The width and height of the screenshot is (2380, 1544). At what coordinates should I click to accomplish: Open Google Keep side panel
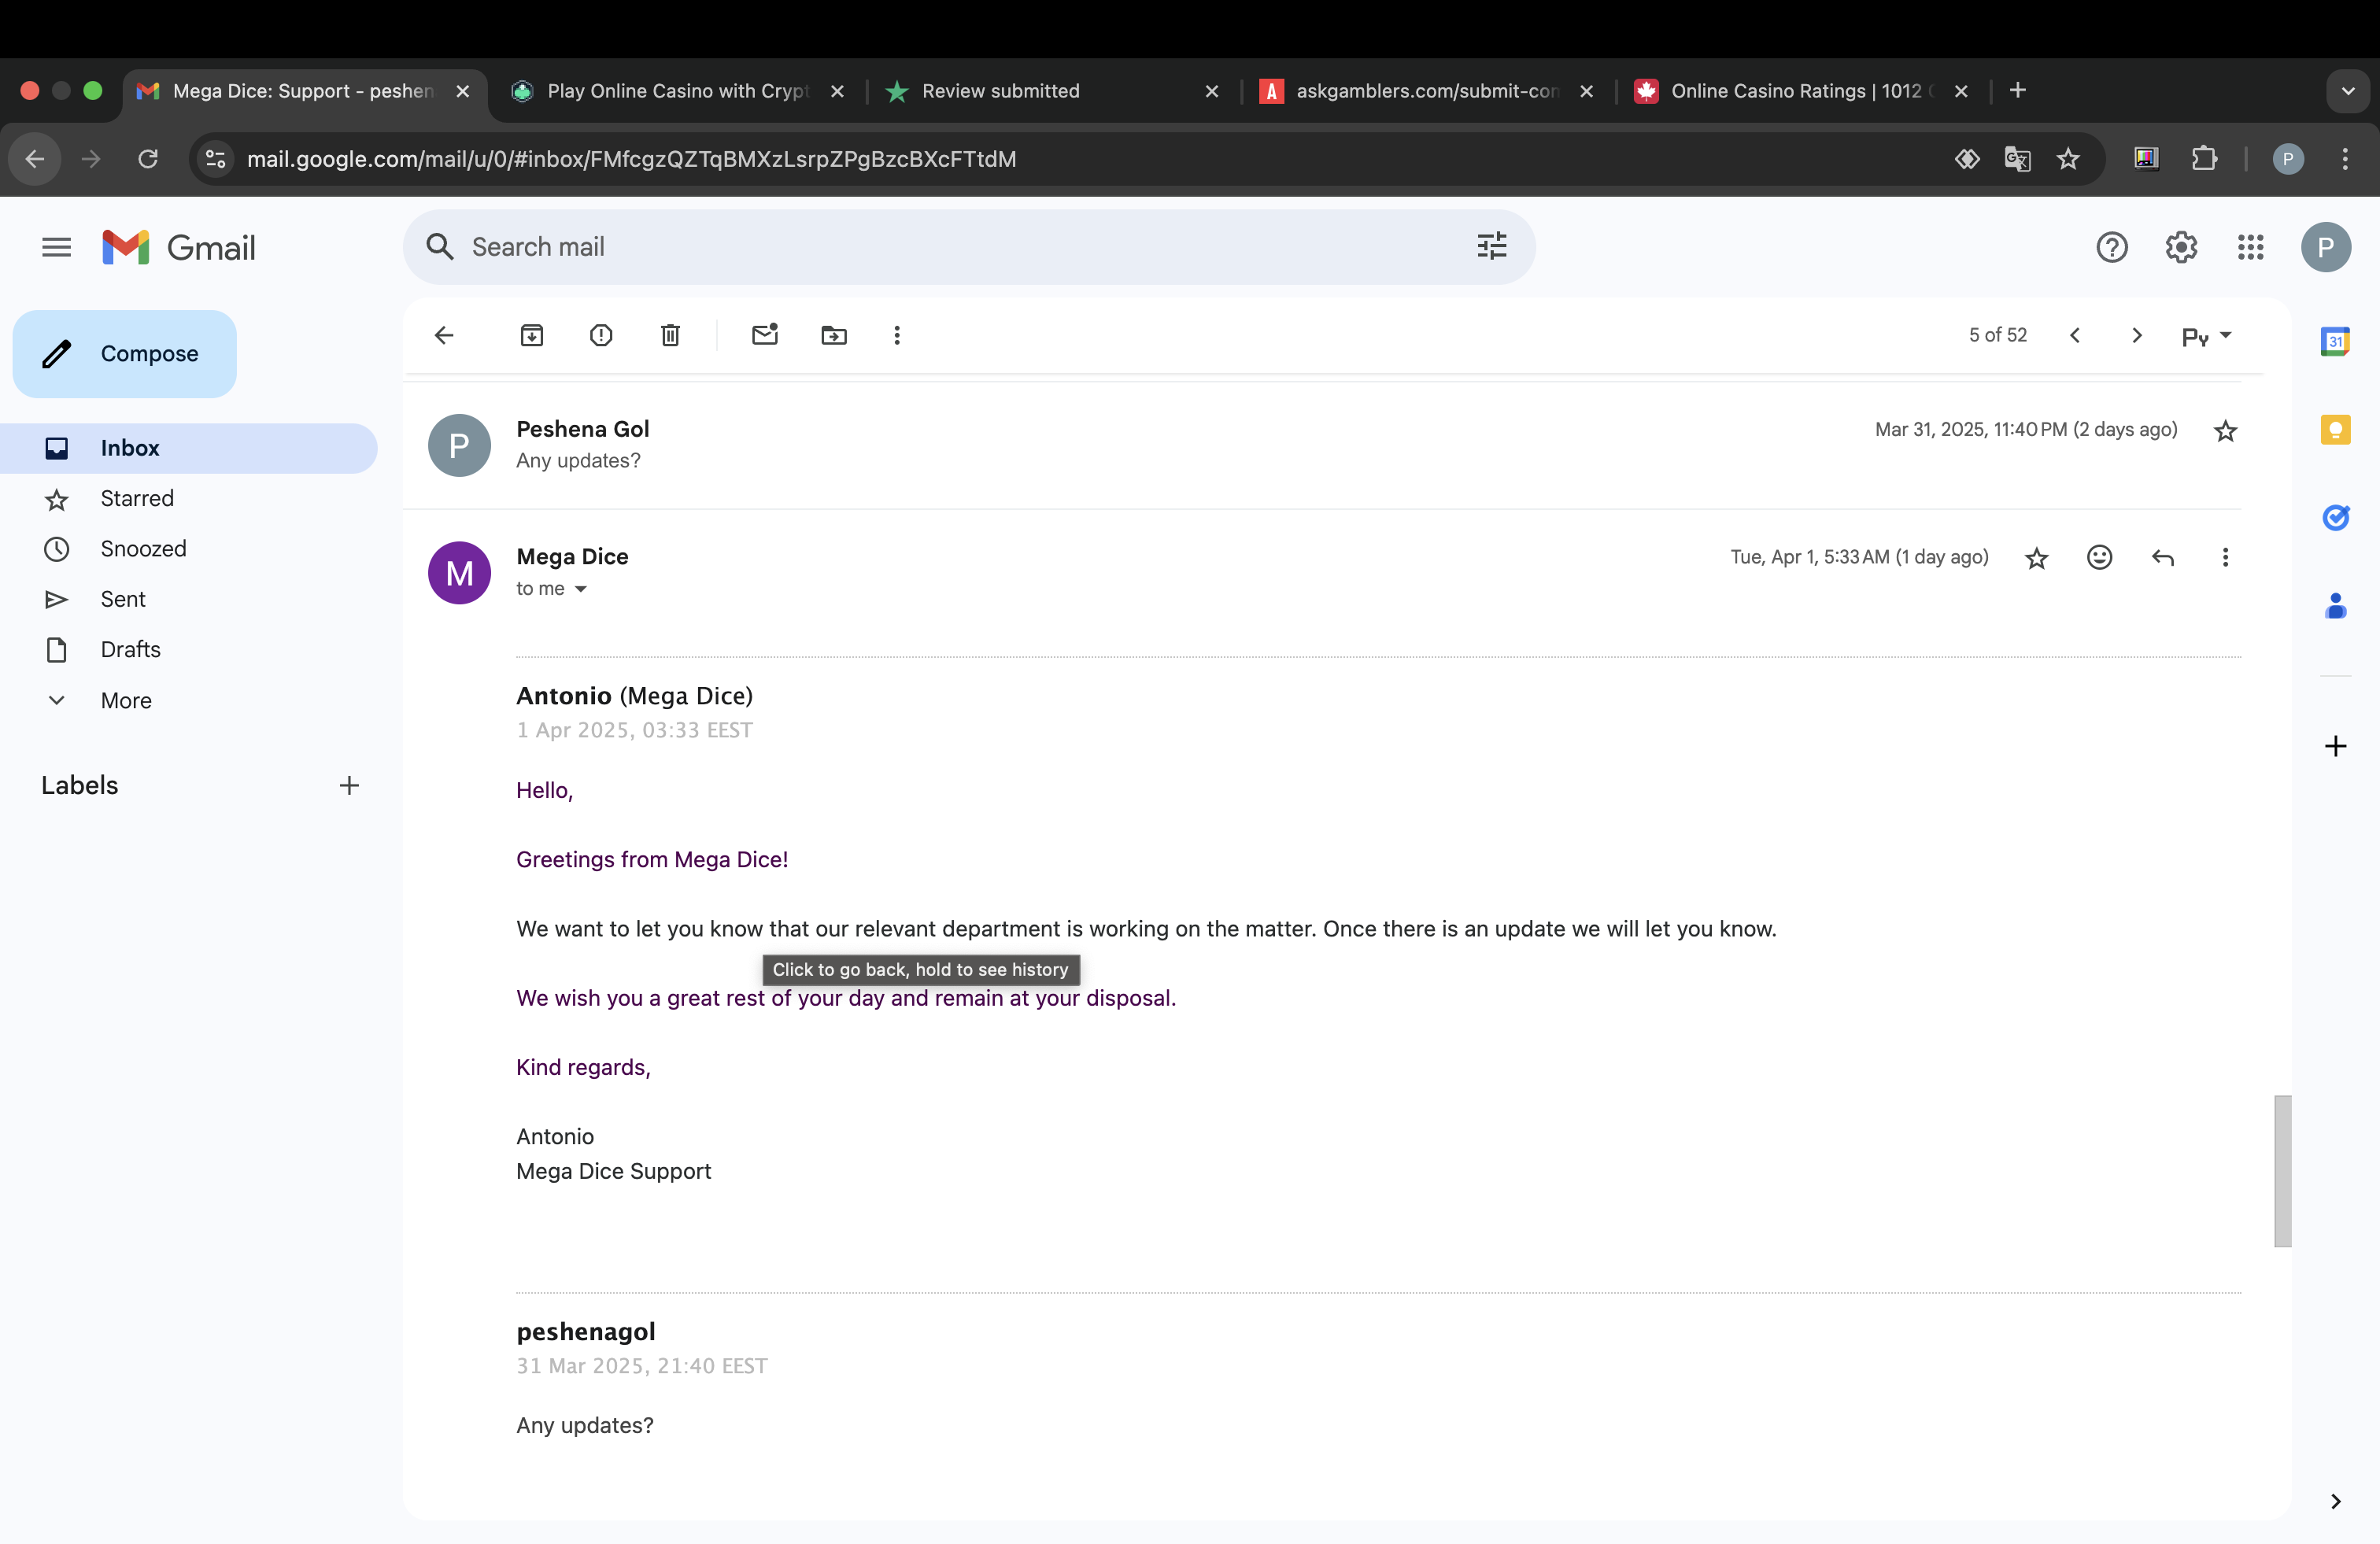(x=2335, y=430)
